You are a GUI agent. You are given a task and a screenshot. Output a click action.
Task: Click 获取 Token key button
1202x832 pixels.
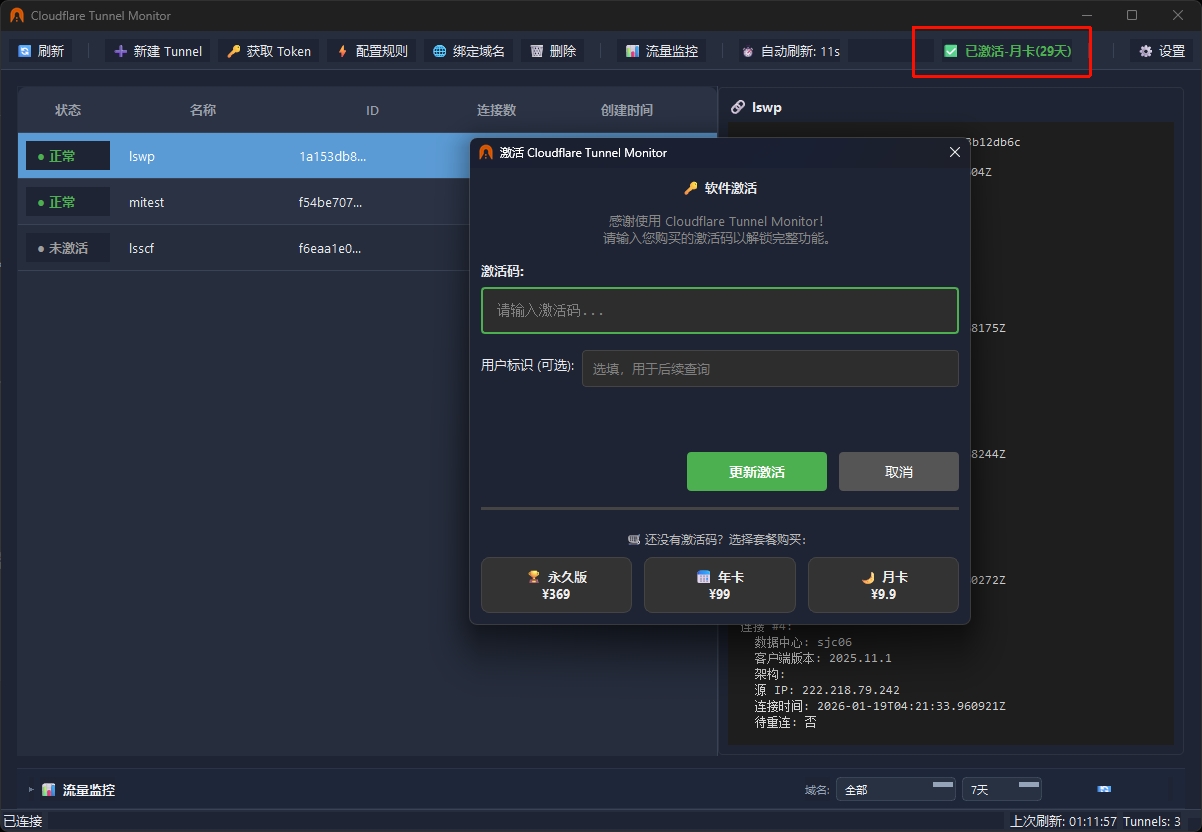[268, 51]
